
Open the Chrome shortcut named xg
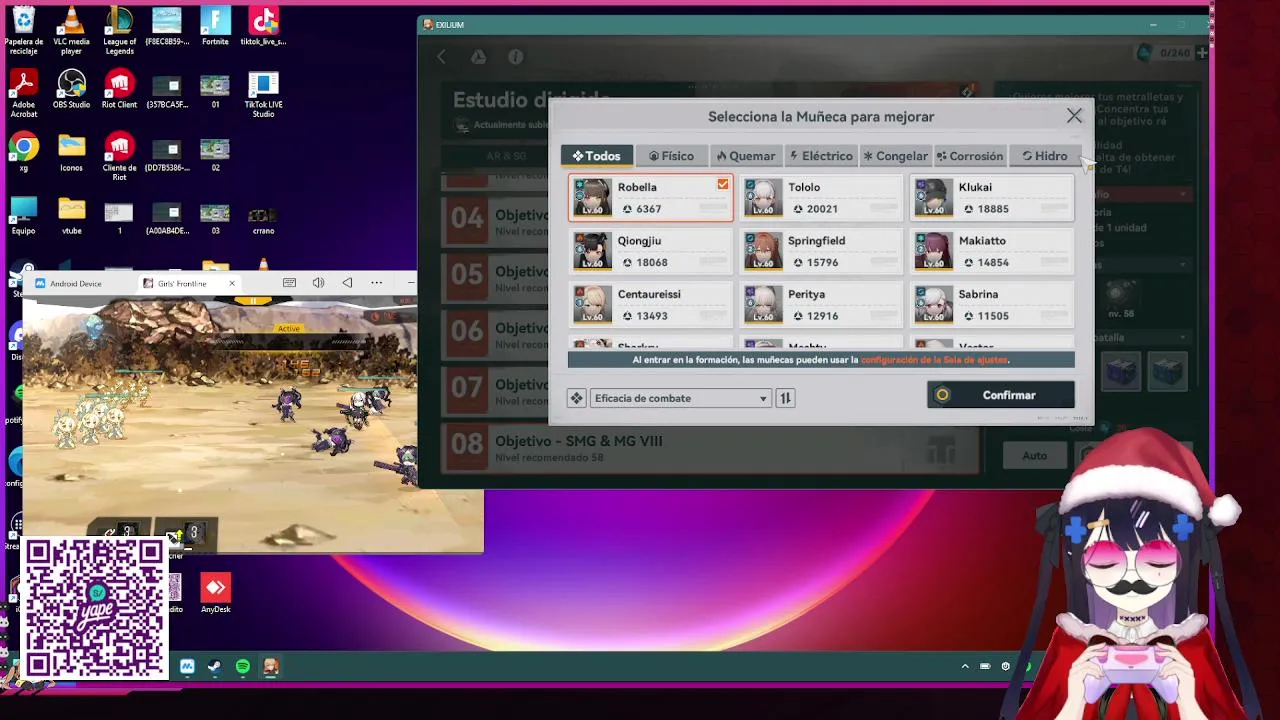tap(23, 153)
